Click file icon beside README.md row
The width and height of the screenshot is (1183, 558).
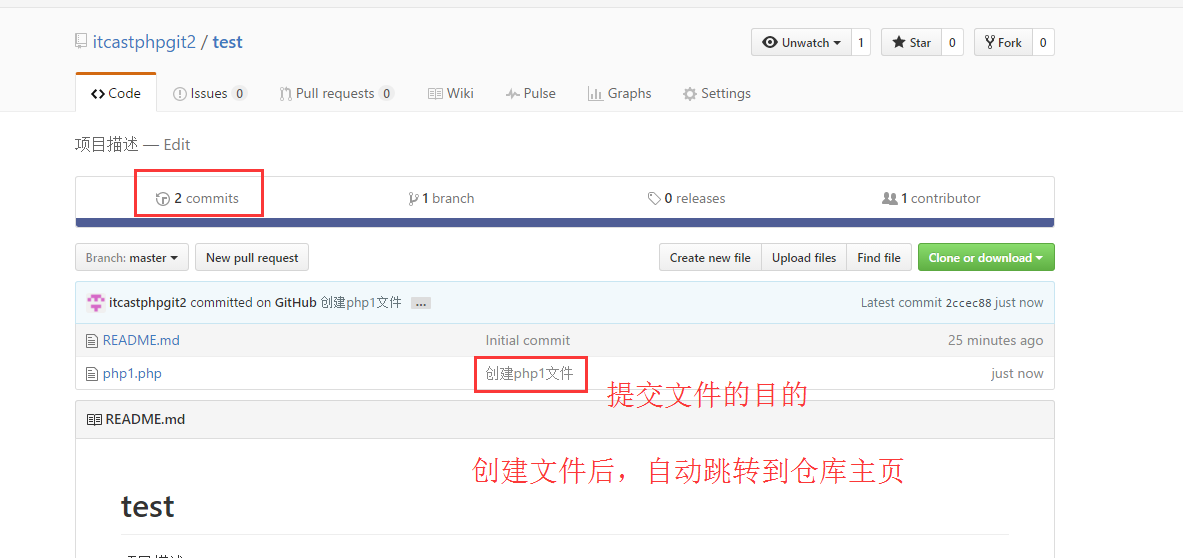pyautogui.click(x=92, y=340)
